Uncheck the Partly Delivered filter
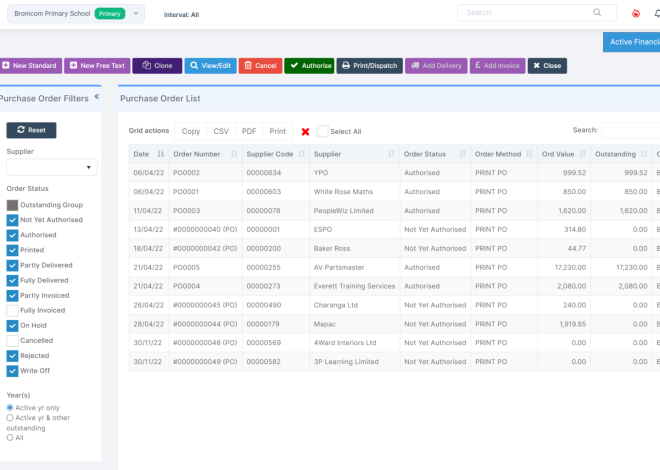 coord(12,265)
